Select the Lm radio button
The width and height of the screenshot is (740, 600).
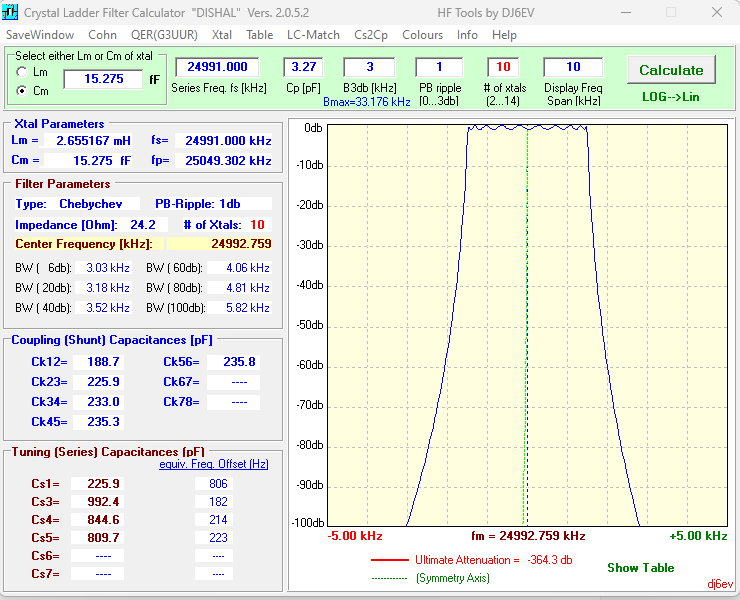[x=22, y=72]
